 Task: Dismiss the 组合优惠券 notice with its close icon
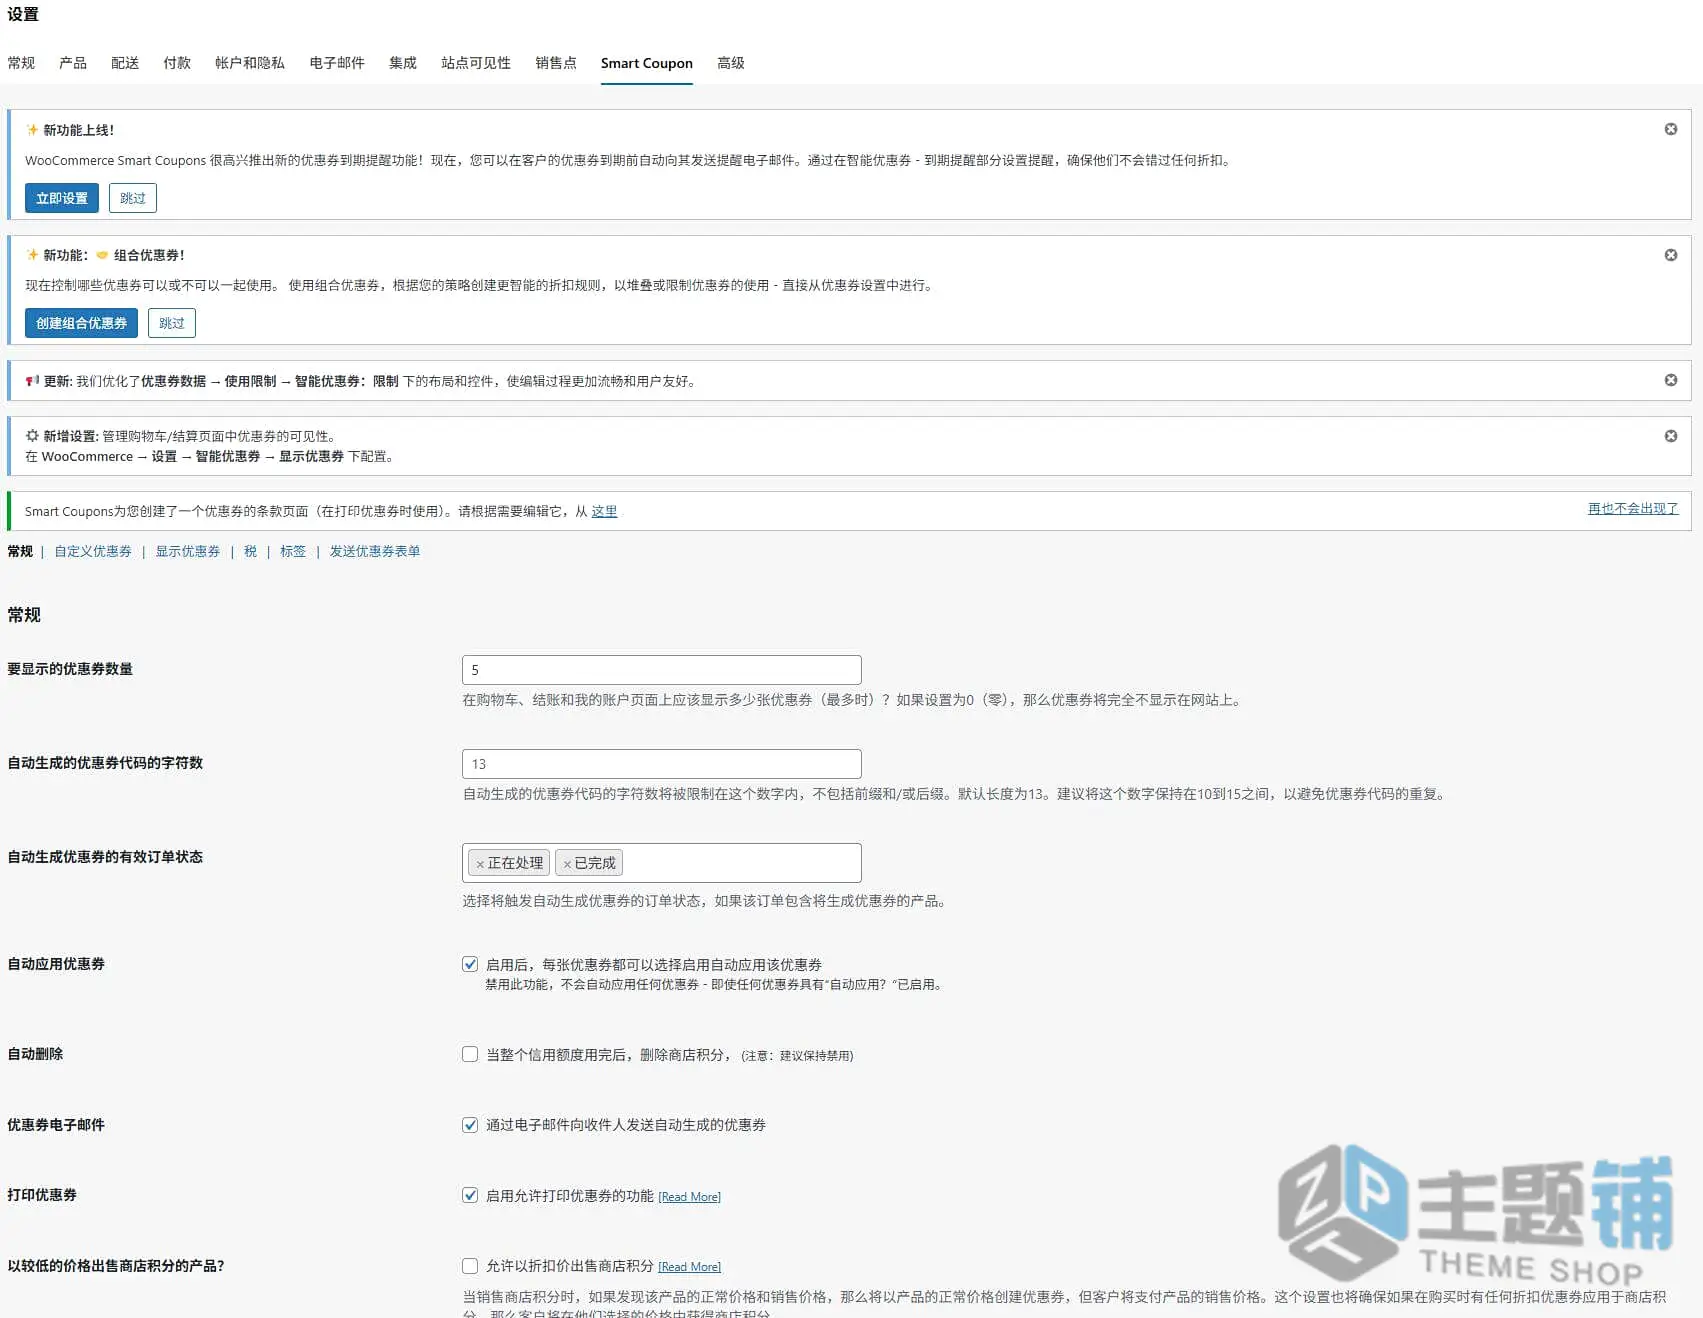[x=1670, y=255]
